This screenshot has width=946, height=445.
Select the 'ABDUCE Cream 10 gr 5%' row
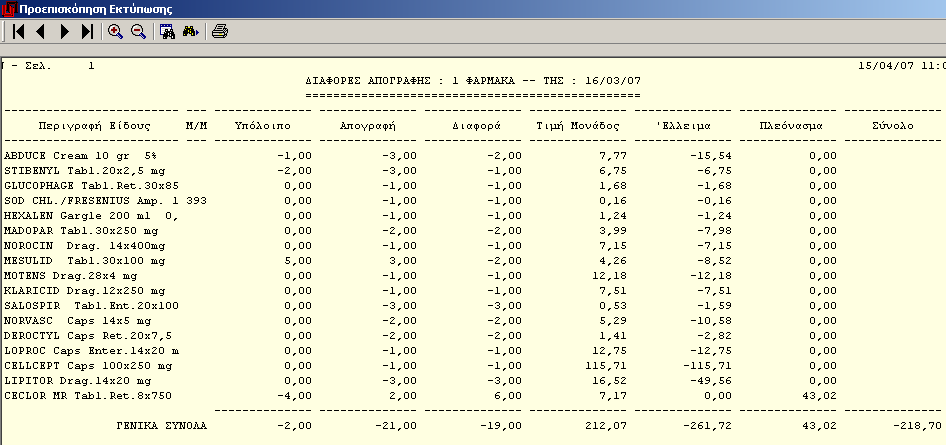coord(421,156)
